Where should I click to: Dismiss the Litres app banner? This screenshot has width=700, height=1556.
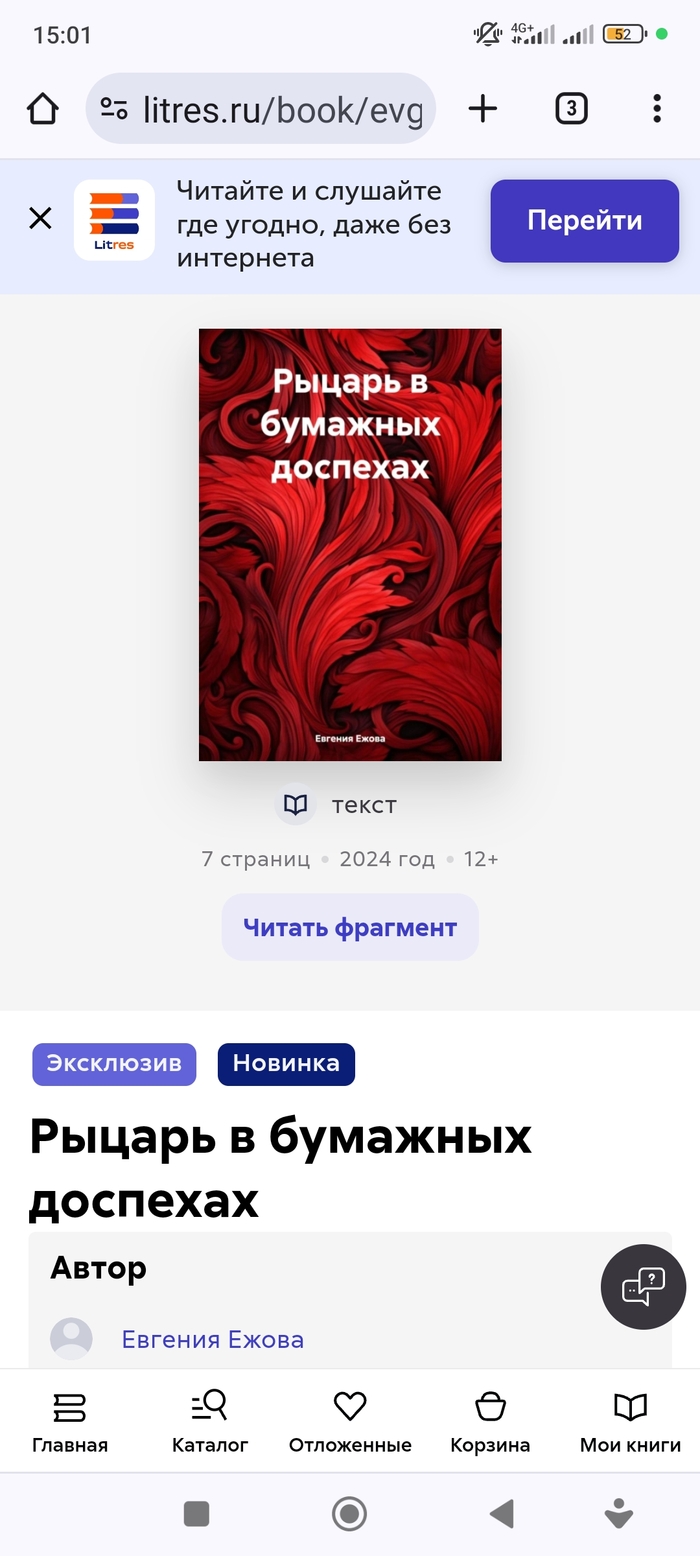(40, 218)
